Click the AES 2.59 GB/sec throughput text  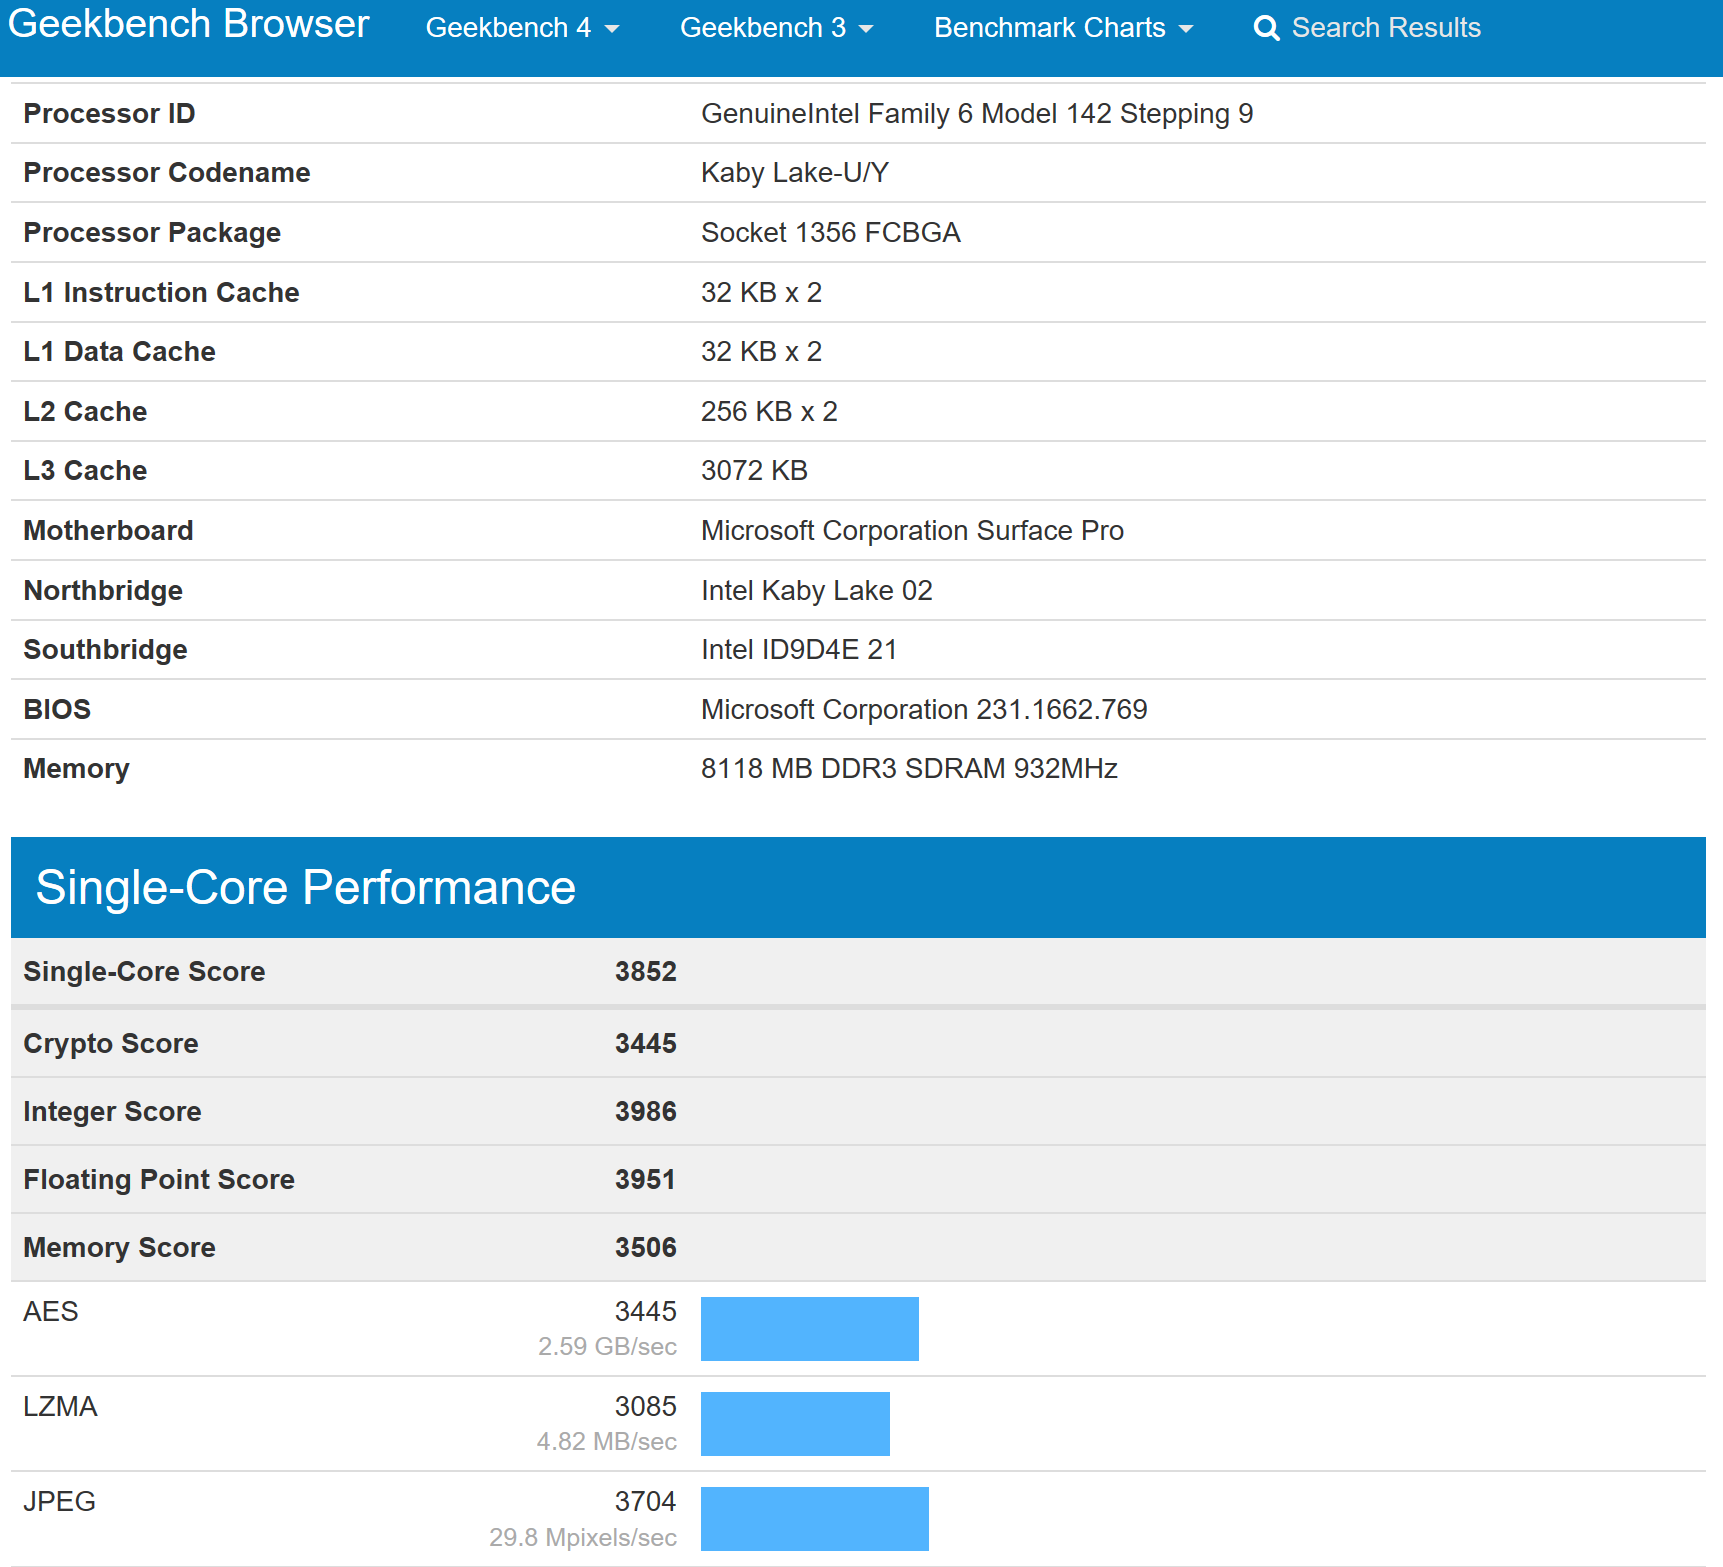(607, 1347)
